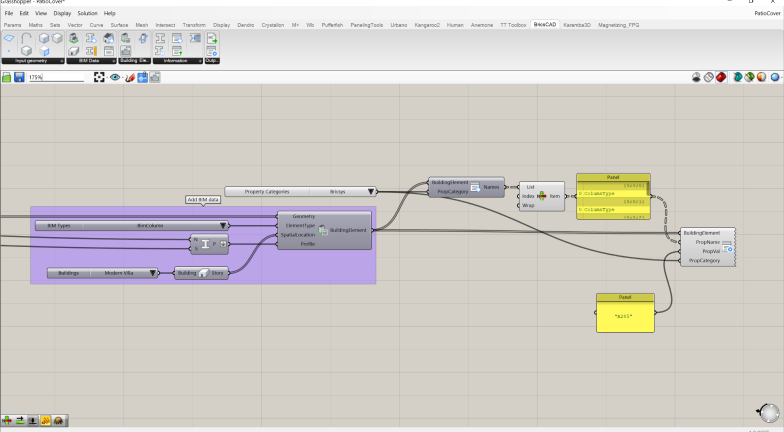Toggle preview of selected objects only
Image resolution: width=784 pixels, height=432 pixels.
tap(738, 77)
